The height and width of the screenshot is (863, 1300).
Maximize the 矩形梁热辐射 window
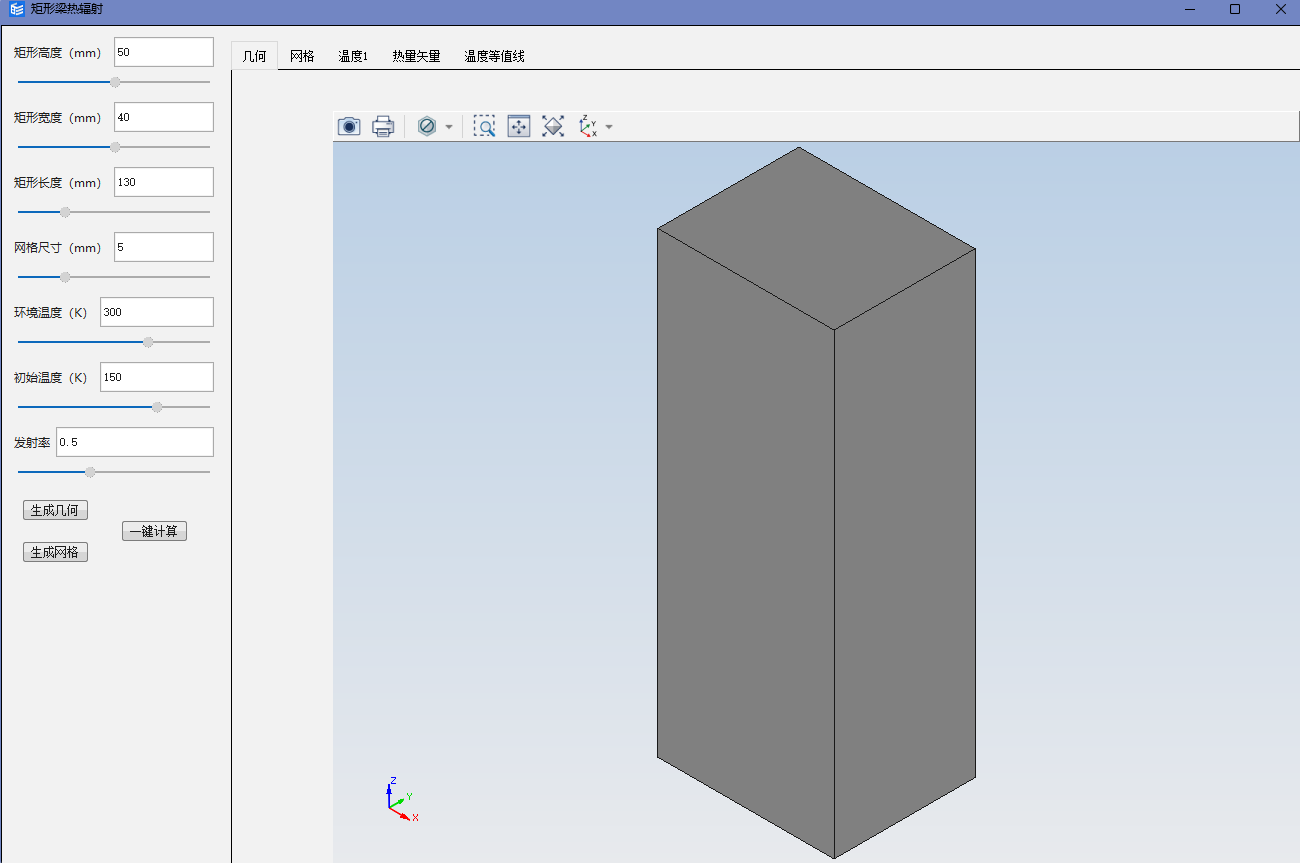click(x=1235, y=9)
